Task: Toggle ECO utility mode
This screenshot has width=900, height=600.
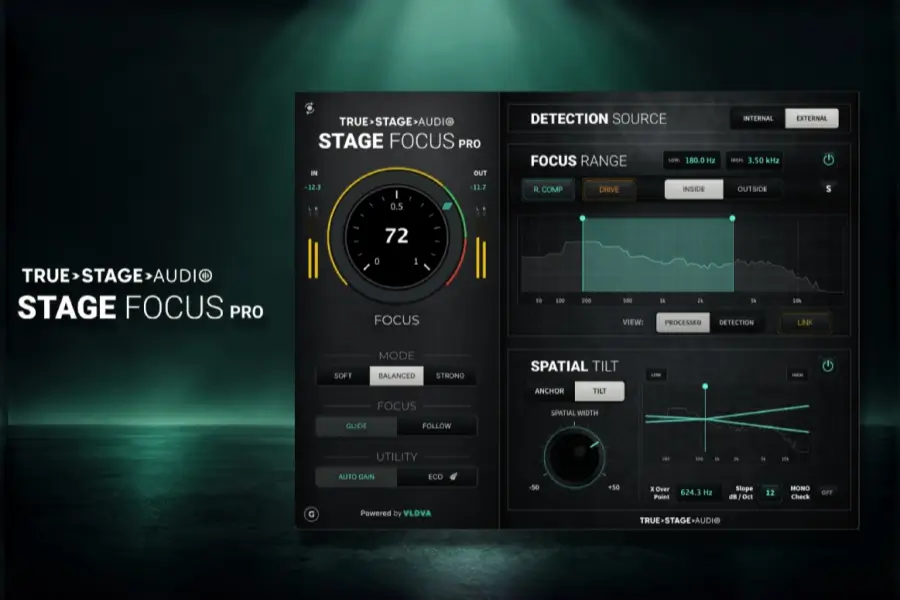Action: click(x=437, y=477)
